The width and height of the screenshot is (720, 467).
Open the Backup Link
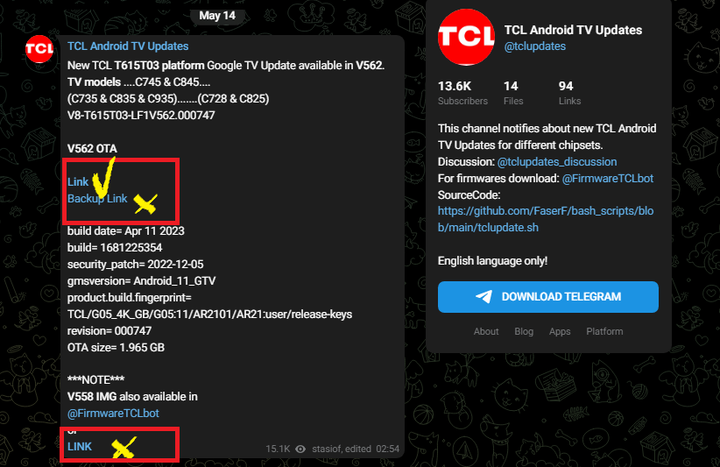[97, 198]
